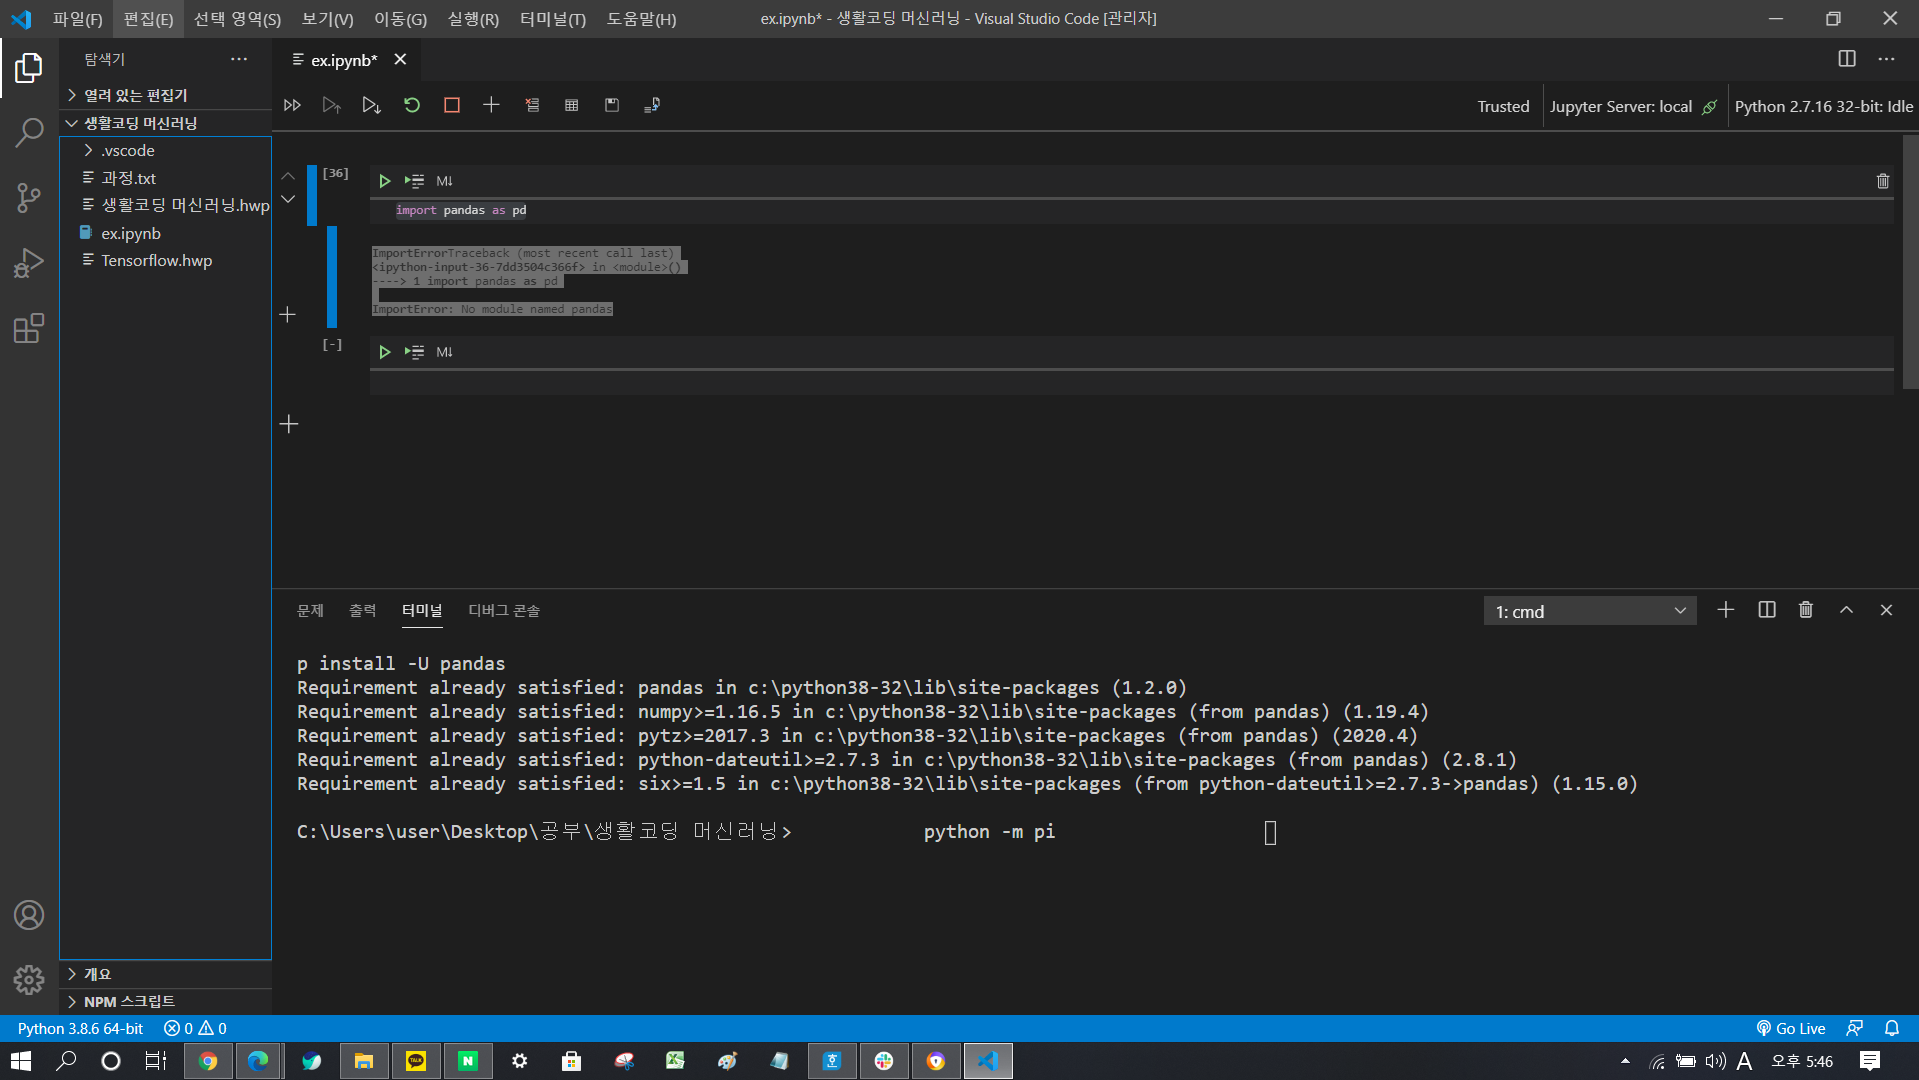Viewport: 1919px width, 1080px height.
Task: Open editor more actions ellipsis
Action: point(1886,59)
